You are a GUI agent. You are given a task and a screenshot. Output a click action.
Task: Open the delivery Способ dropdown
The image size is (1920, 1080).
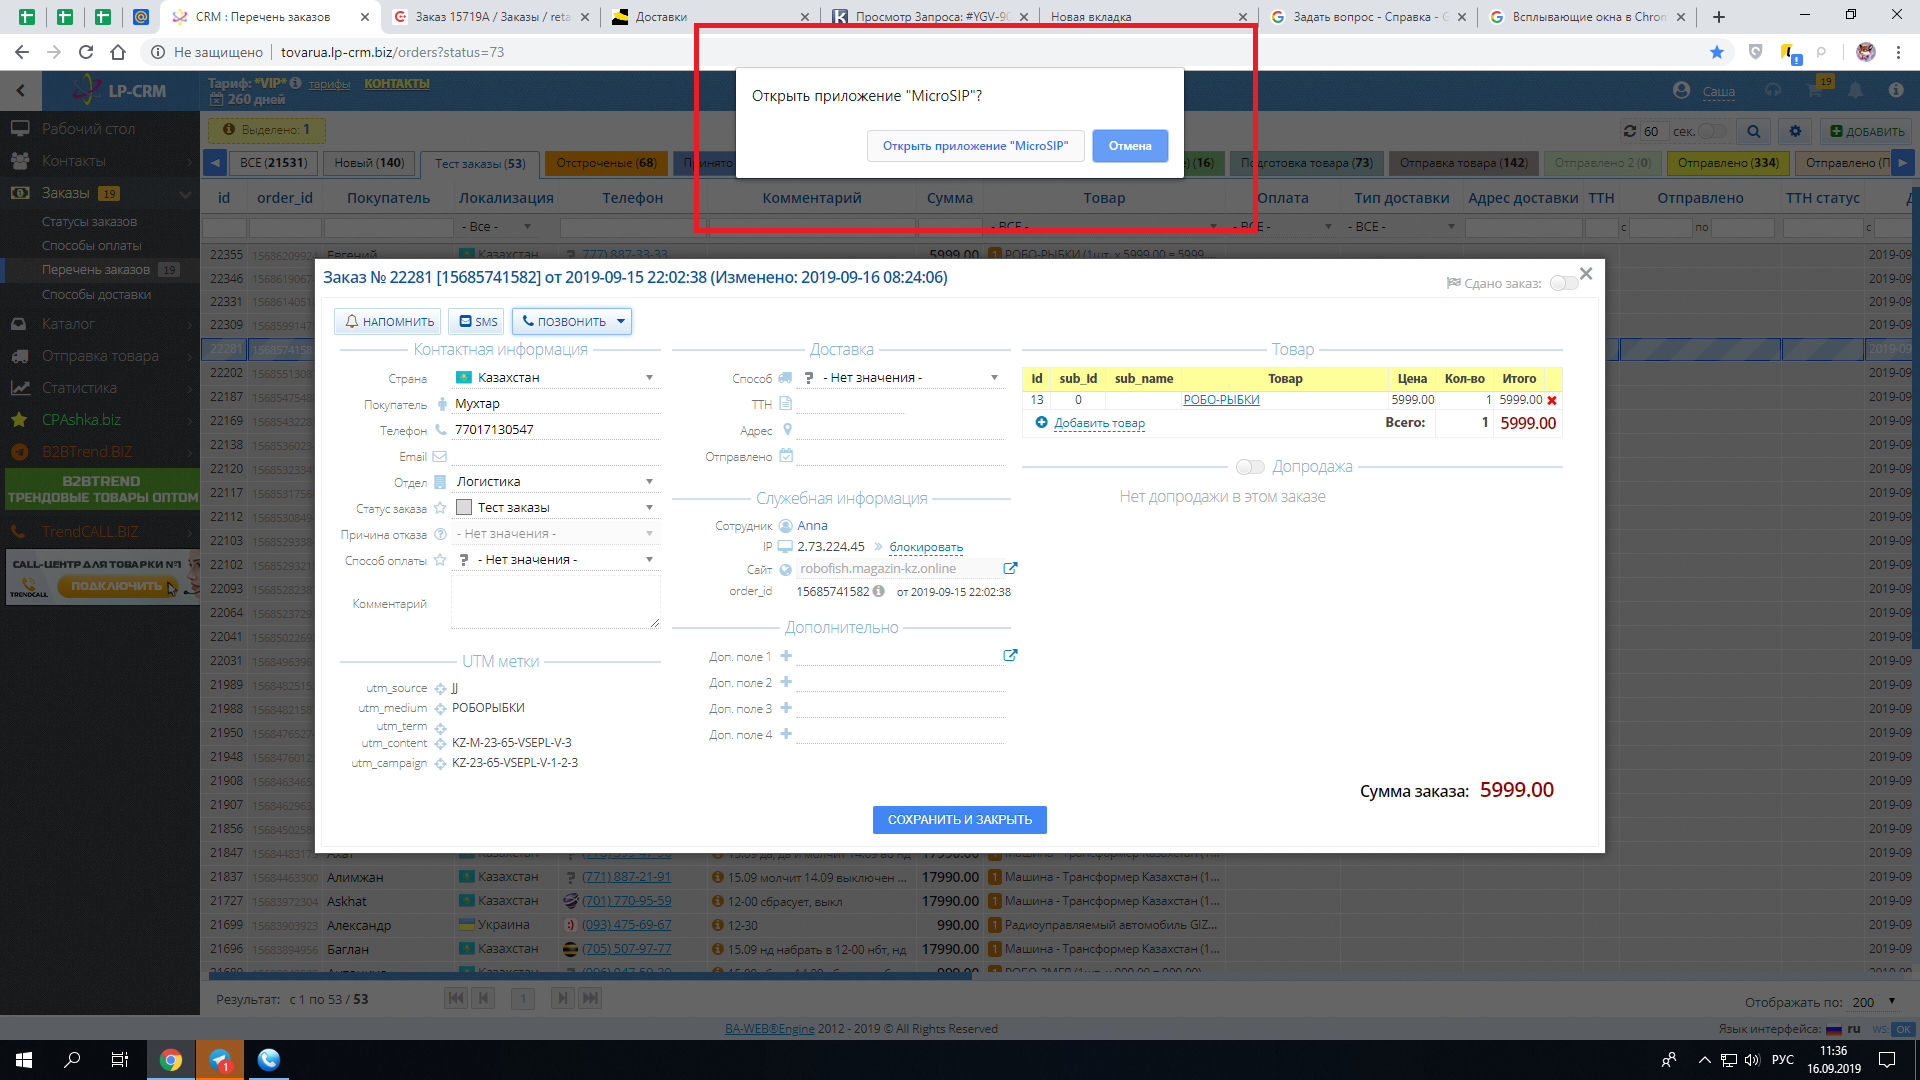(x=901, y=378)
